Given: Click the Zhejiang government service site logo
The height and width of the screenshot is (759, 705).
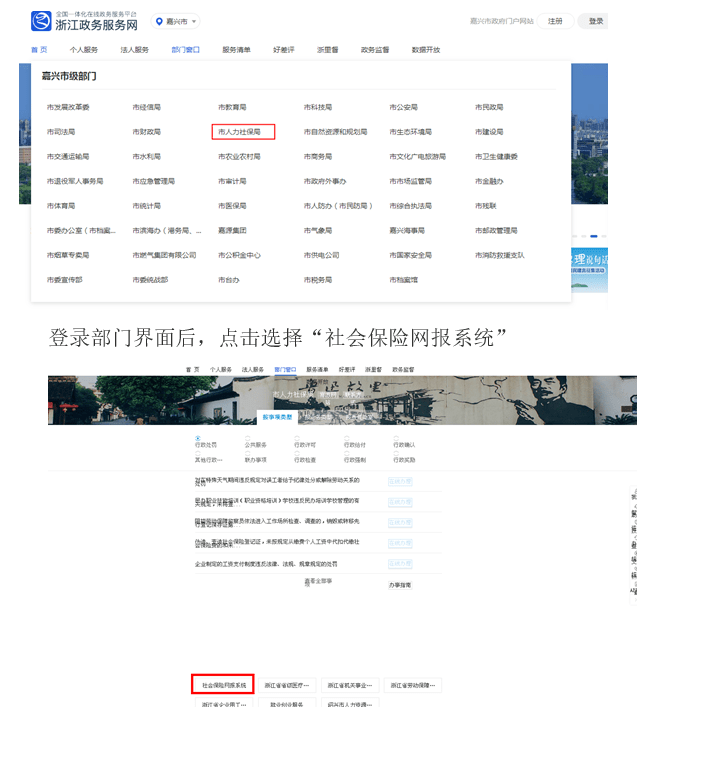Looking at the screenshot, I should click(84, 21).
